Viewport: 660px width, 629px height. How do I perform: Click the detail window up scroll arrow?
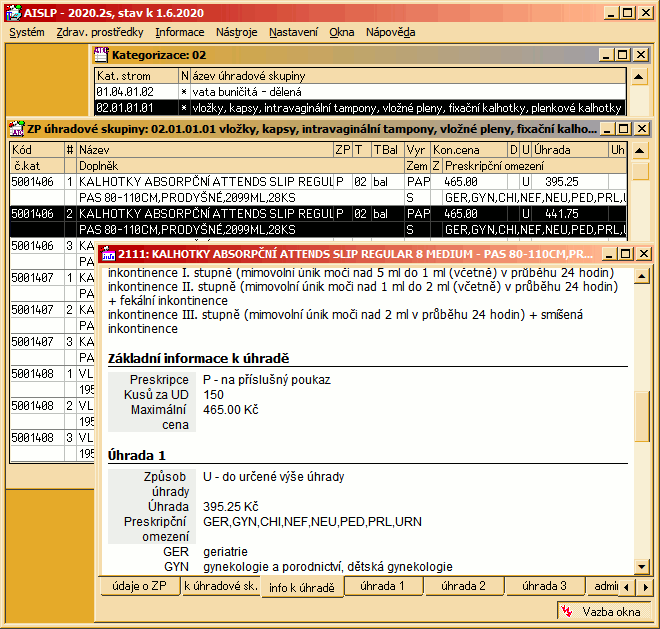pyautogui.click(x=641, y=276)
